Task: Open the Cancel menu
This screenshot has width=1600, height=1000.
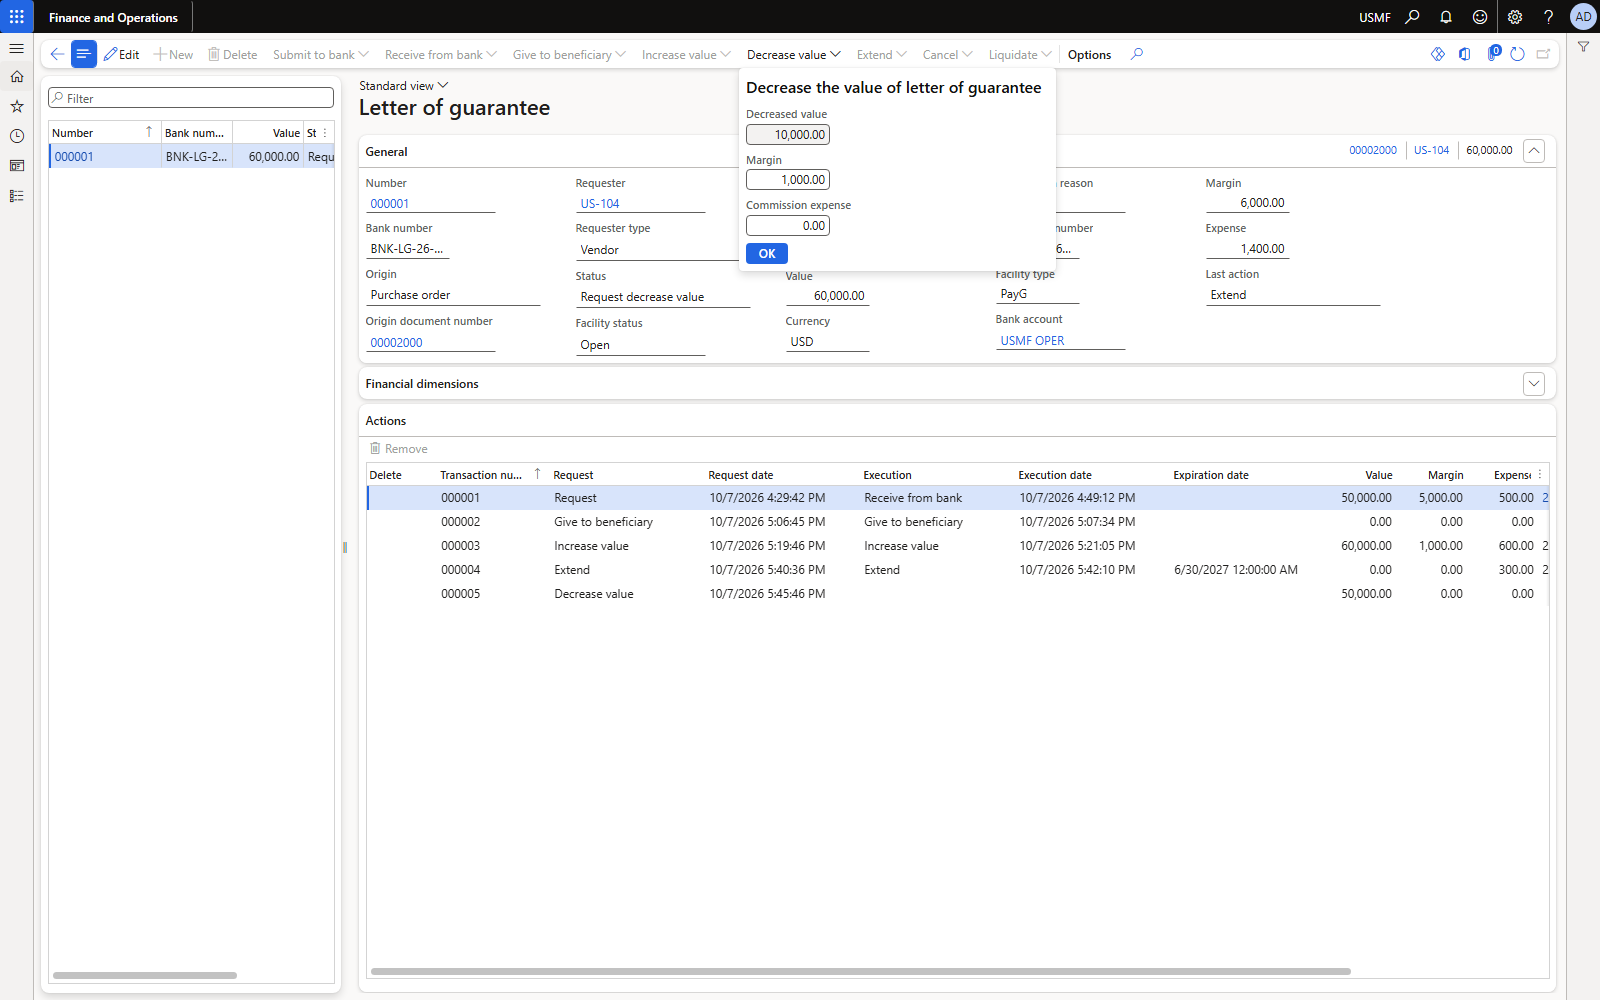Action: click(947, 55)
